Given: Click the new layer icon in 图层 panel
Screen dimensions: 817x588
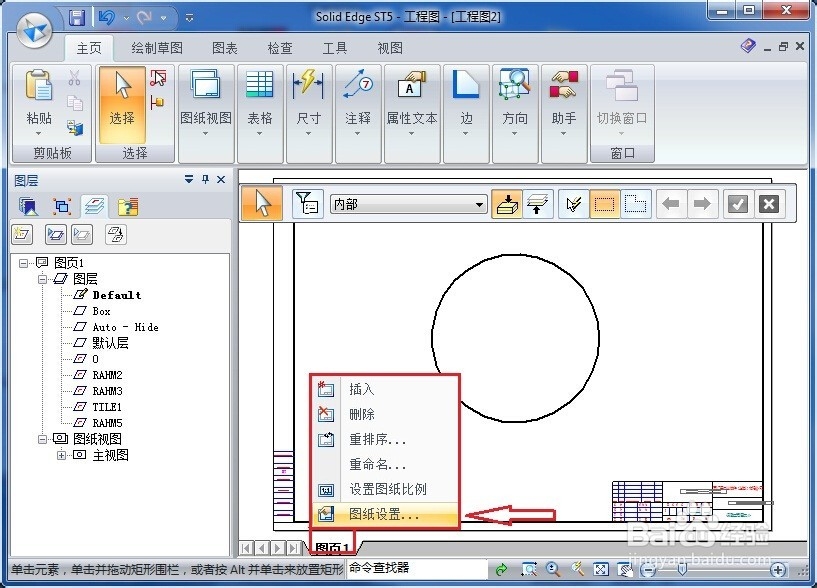Looking at the screenshot, I should coord(20,233).
